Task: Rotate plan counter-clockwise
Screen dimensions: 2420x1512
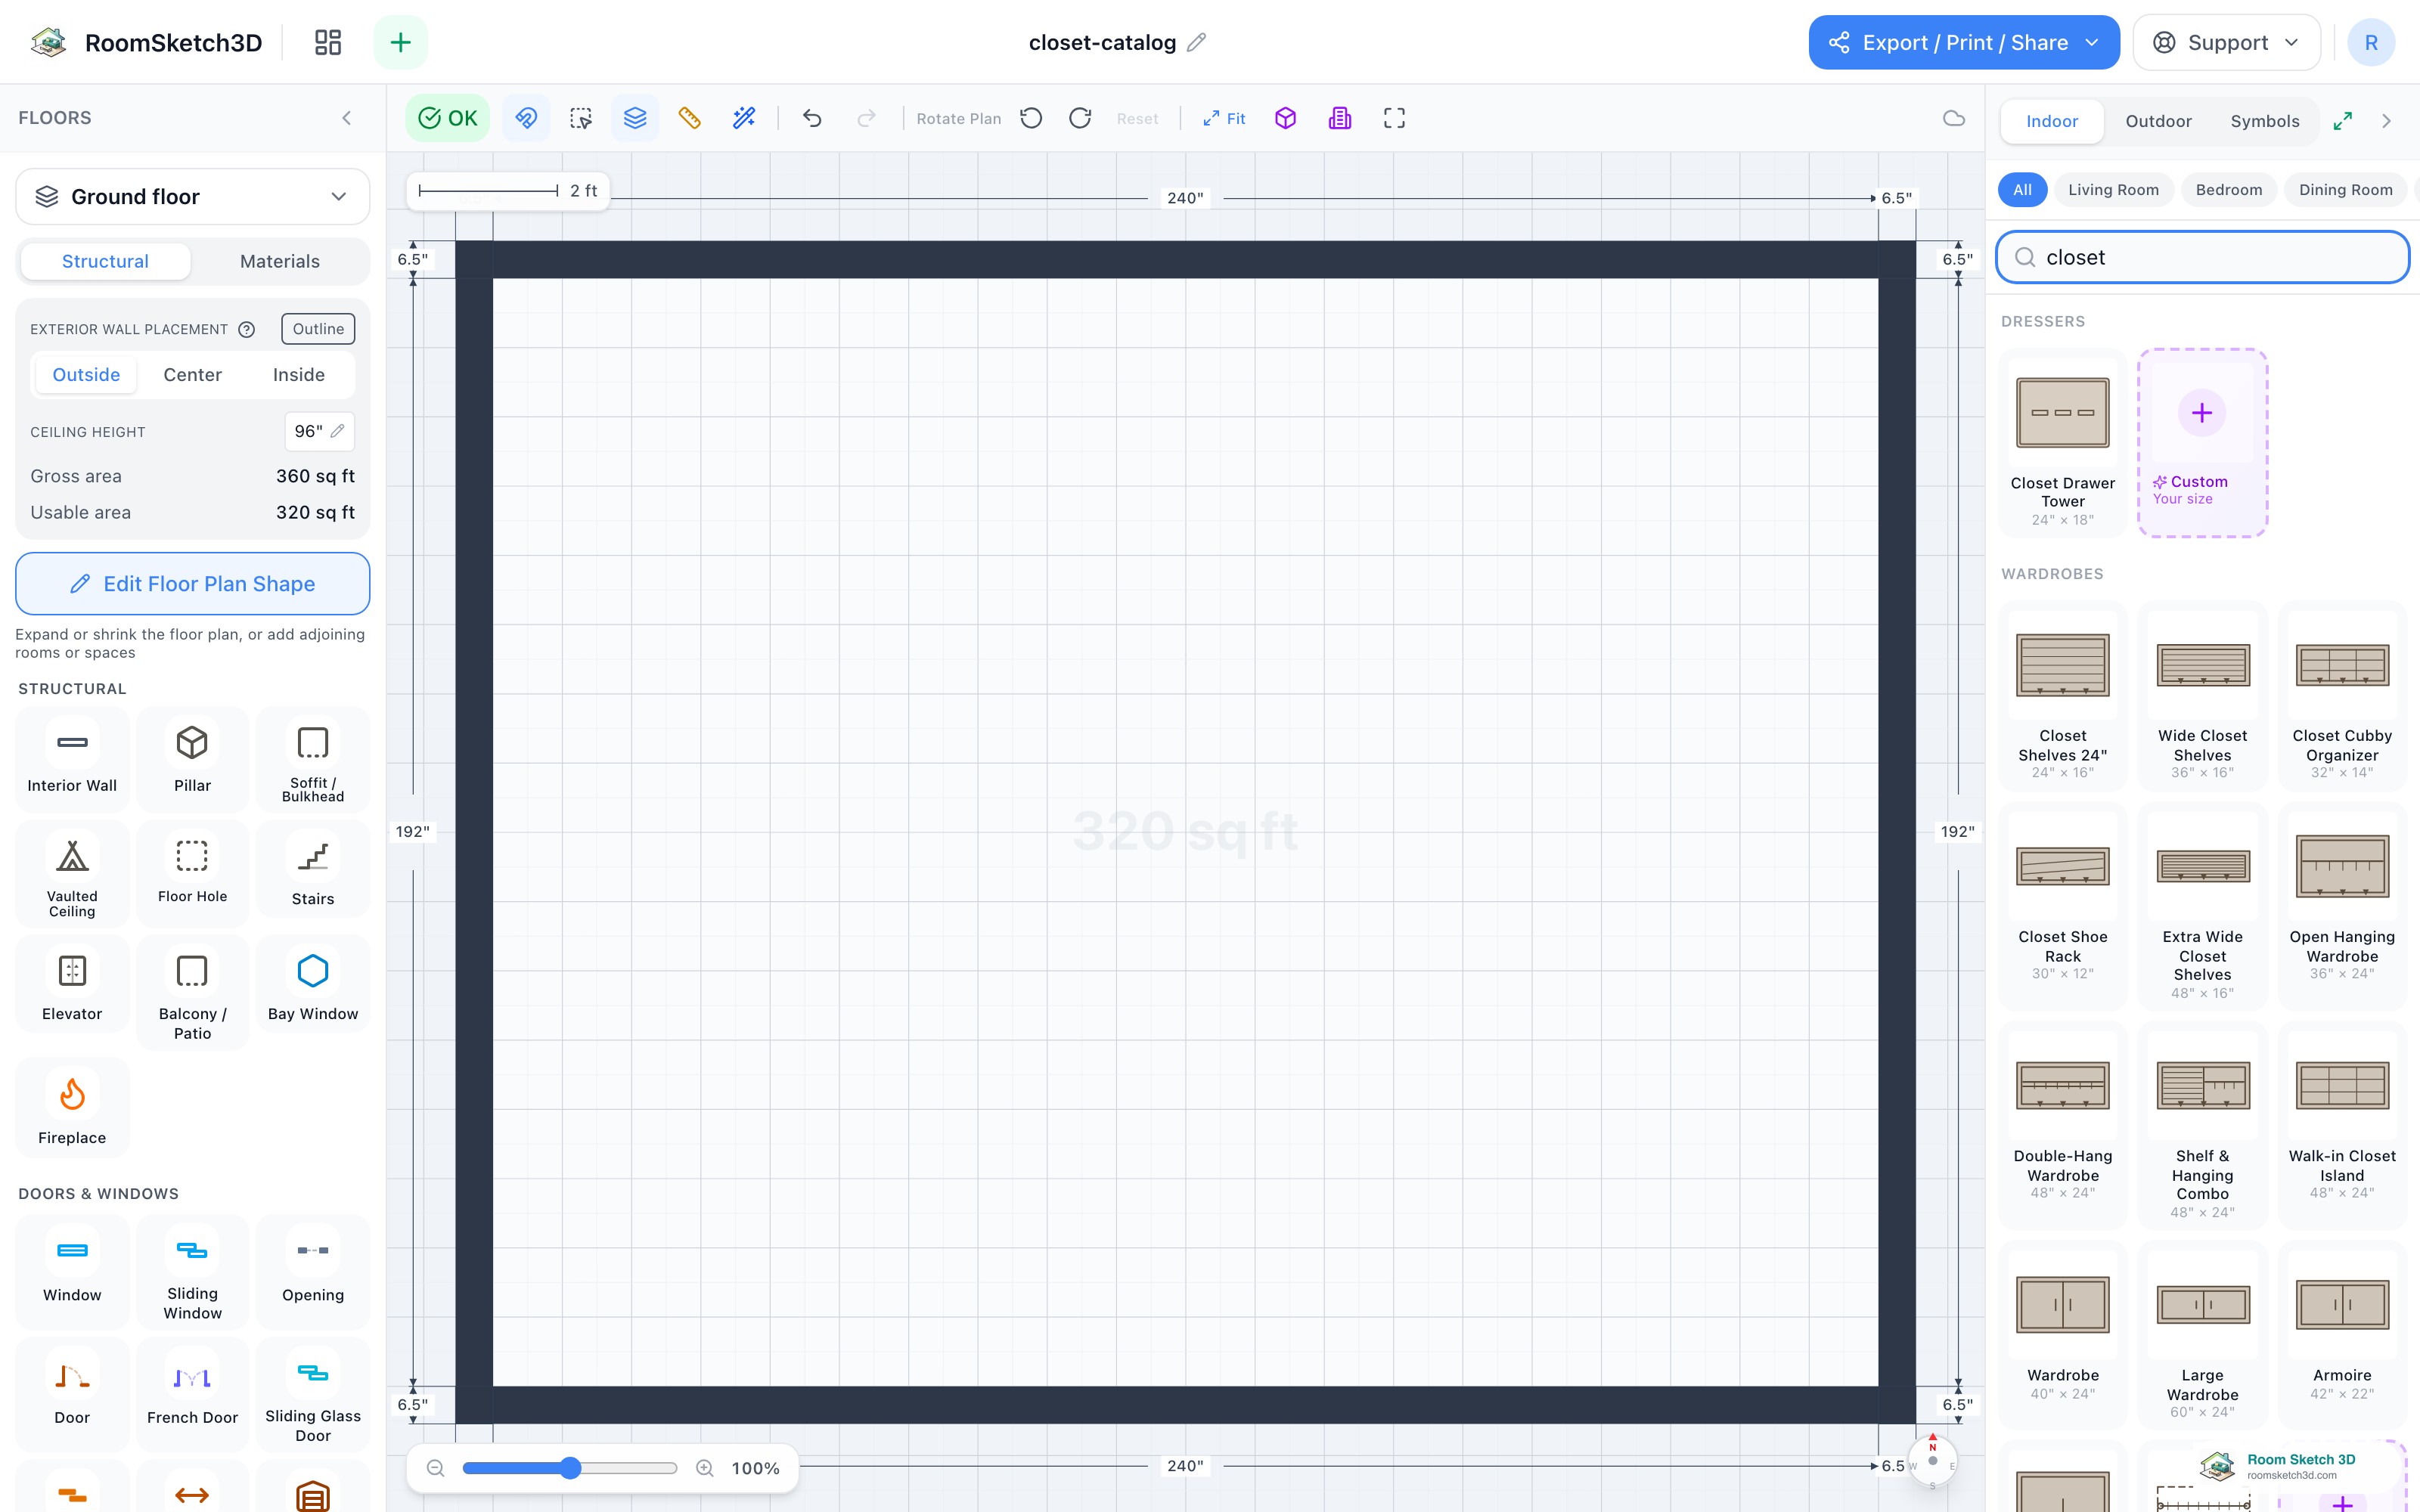Action: [x=1031, y=118]
